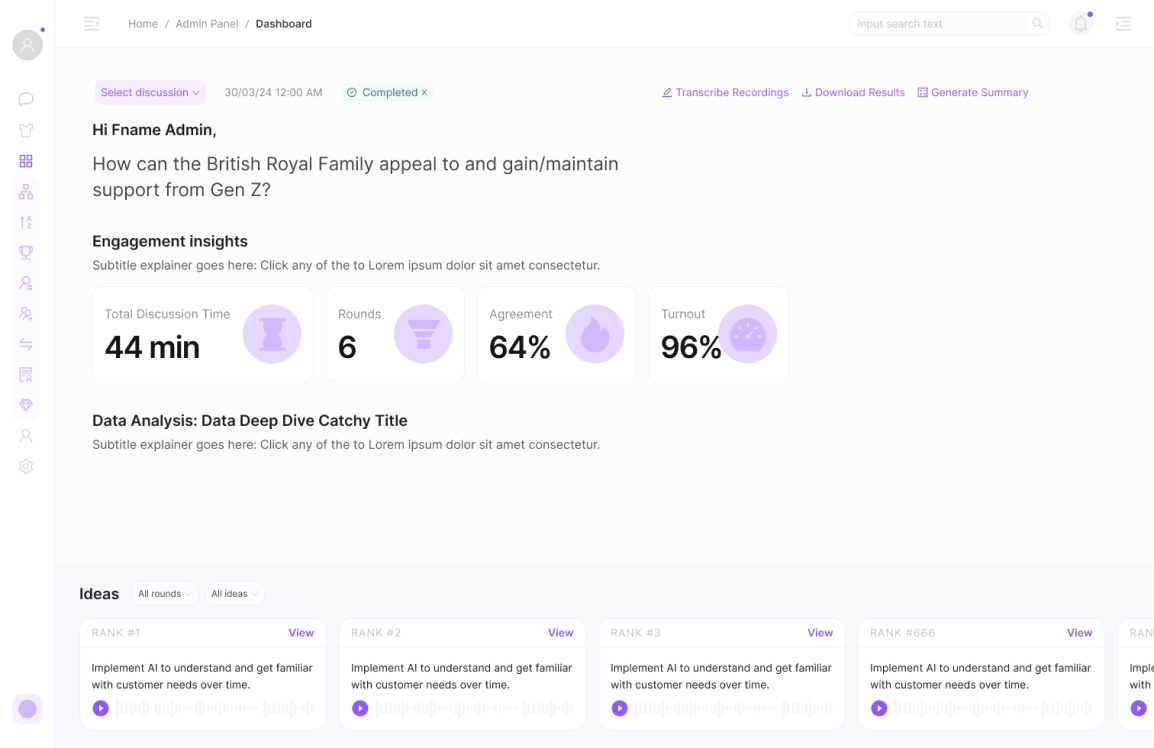Play the Rank #2 idea recording
1154x748 pixels.
(x=360, y=708)
